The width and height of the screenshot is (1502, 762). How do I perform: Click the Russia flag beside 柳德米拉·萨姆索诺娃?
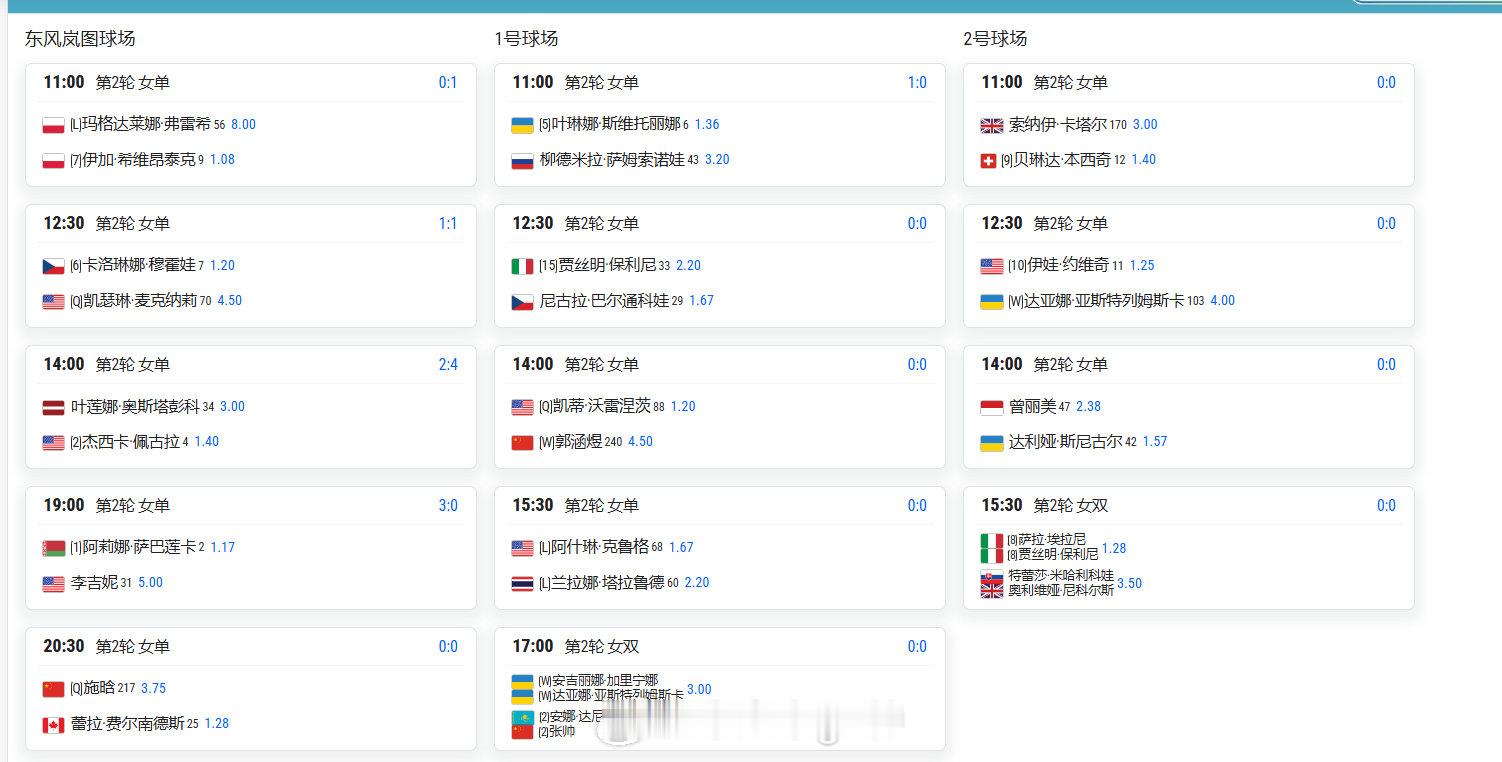pyautogui.click(x=522, y=160)
